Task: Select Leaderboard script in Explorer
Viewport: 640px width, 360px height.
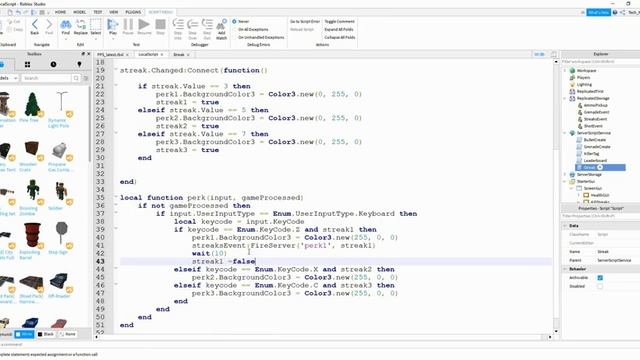Action: tap(594, 160)
